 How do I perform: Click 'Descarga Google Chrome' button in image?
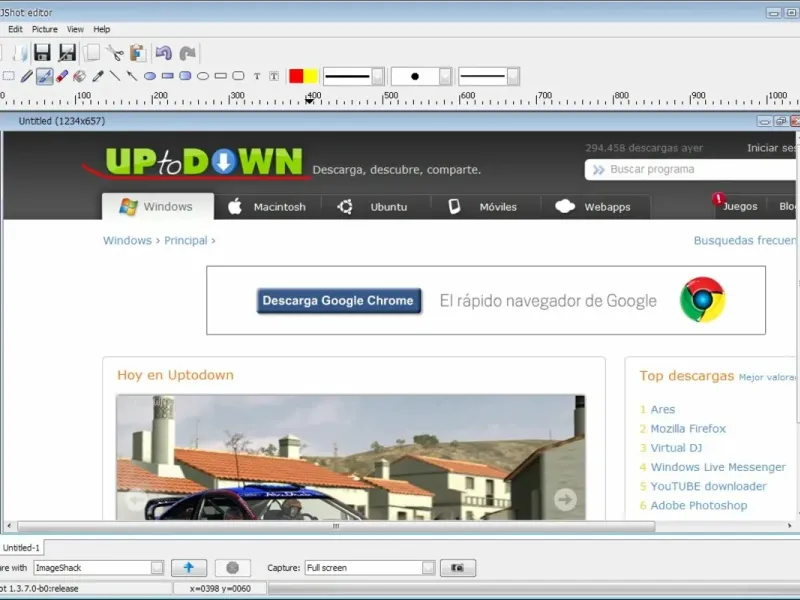pos(339,301)
